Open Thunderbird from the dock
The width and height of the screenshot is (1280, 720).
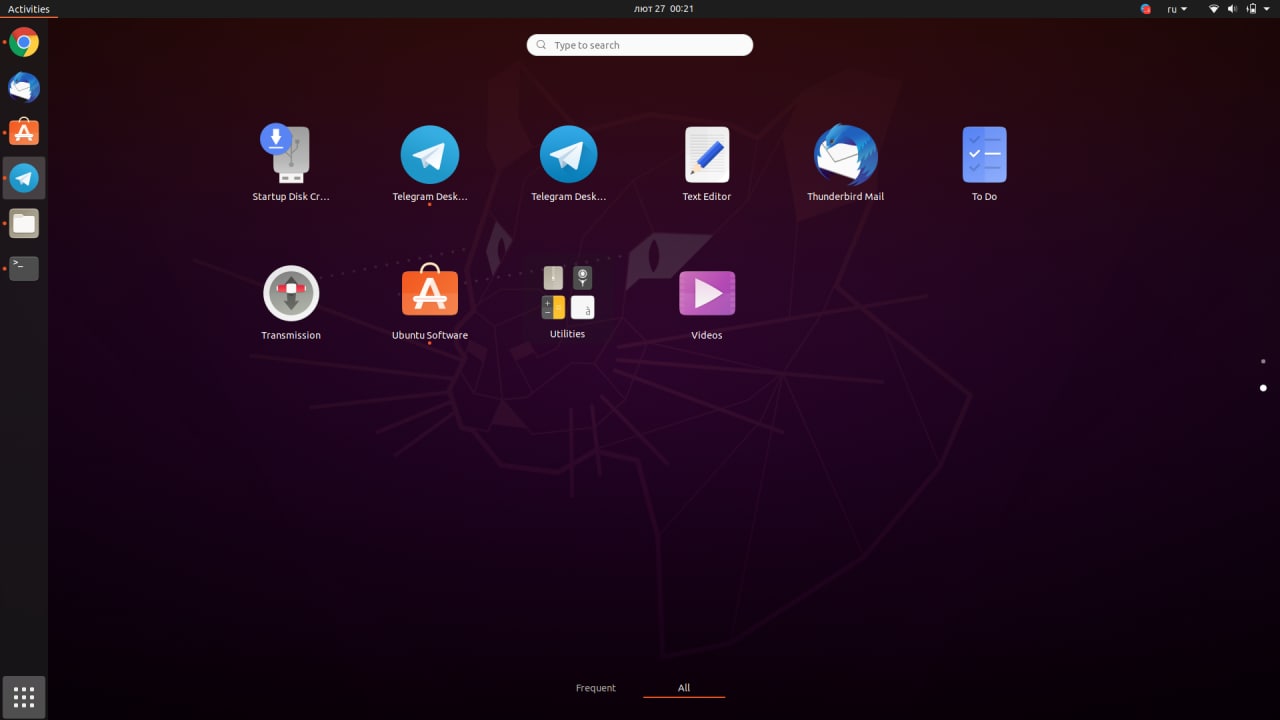click(x=24, y=88)
